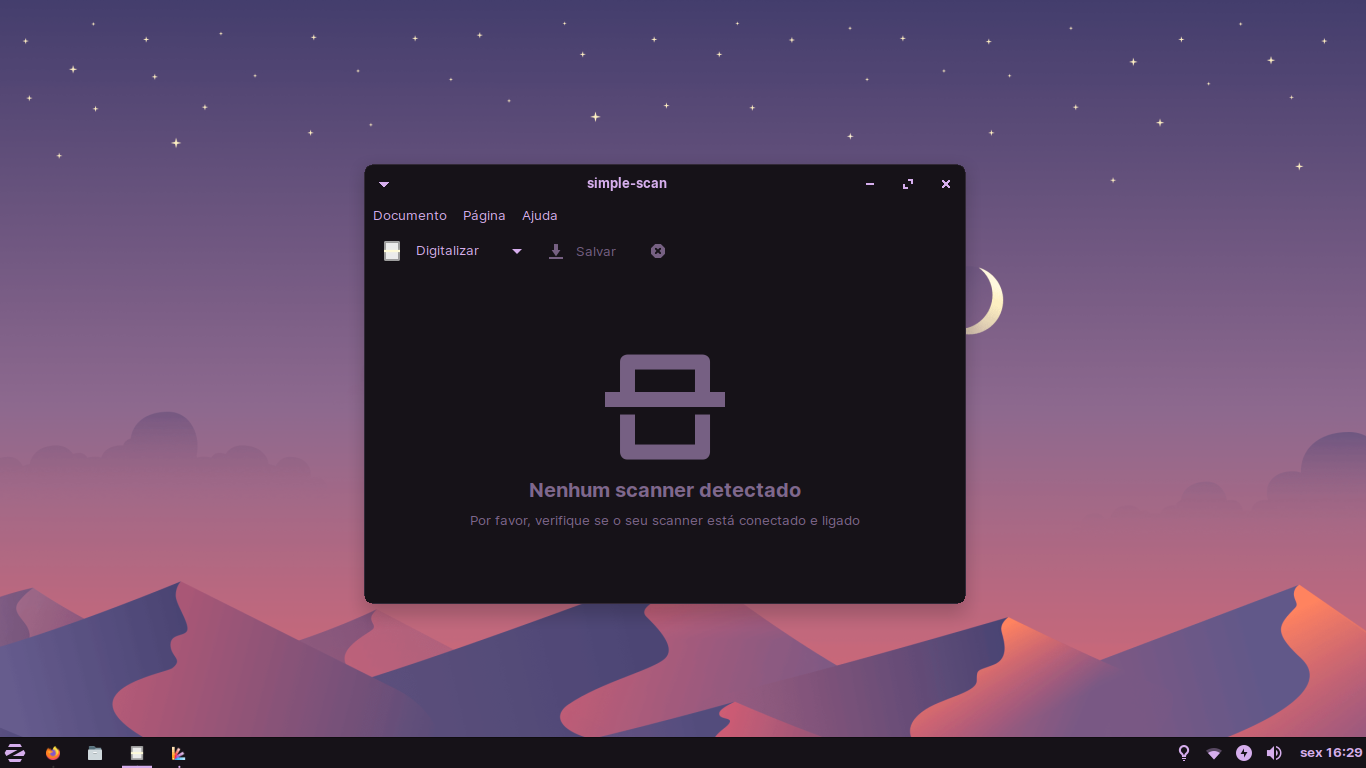Expand the Digitalizar options dropdown arrow

click(517, 251)
